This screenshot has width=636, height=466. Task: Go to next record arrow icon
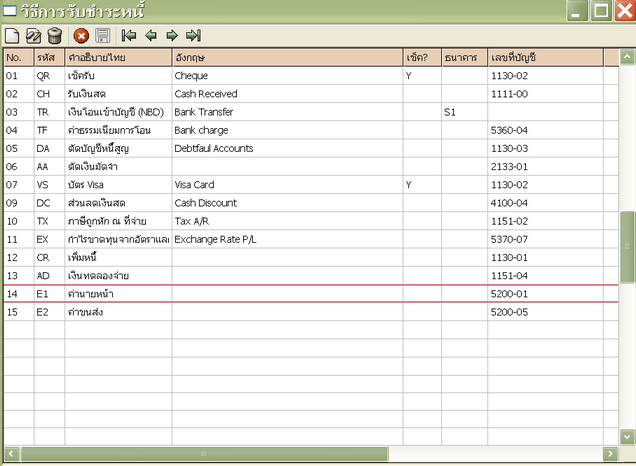(x=171, y=36)
